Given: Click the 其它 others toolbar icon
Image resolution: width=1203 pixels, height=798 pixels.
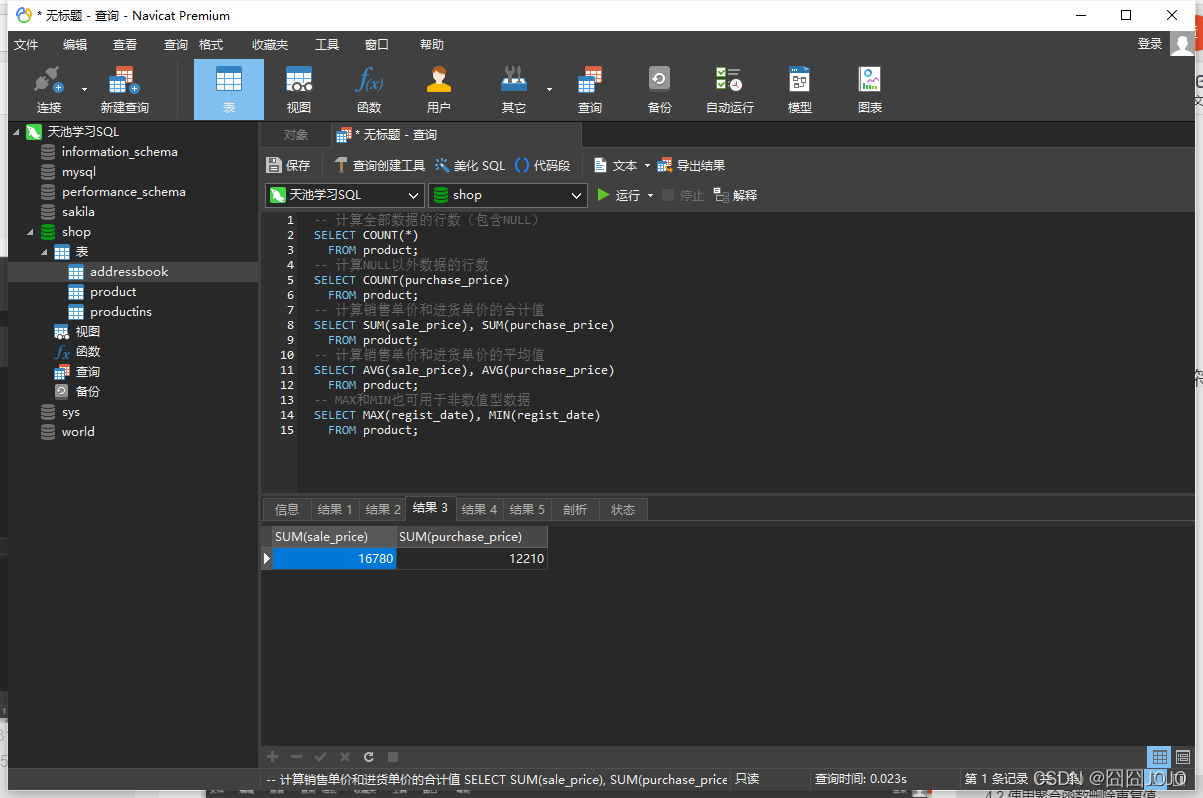Looking at the screenshot, I should click(514, 90).
